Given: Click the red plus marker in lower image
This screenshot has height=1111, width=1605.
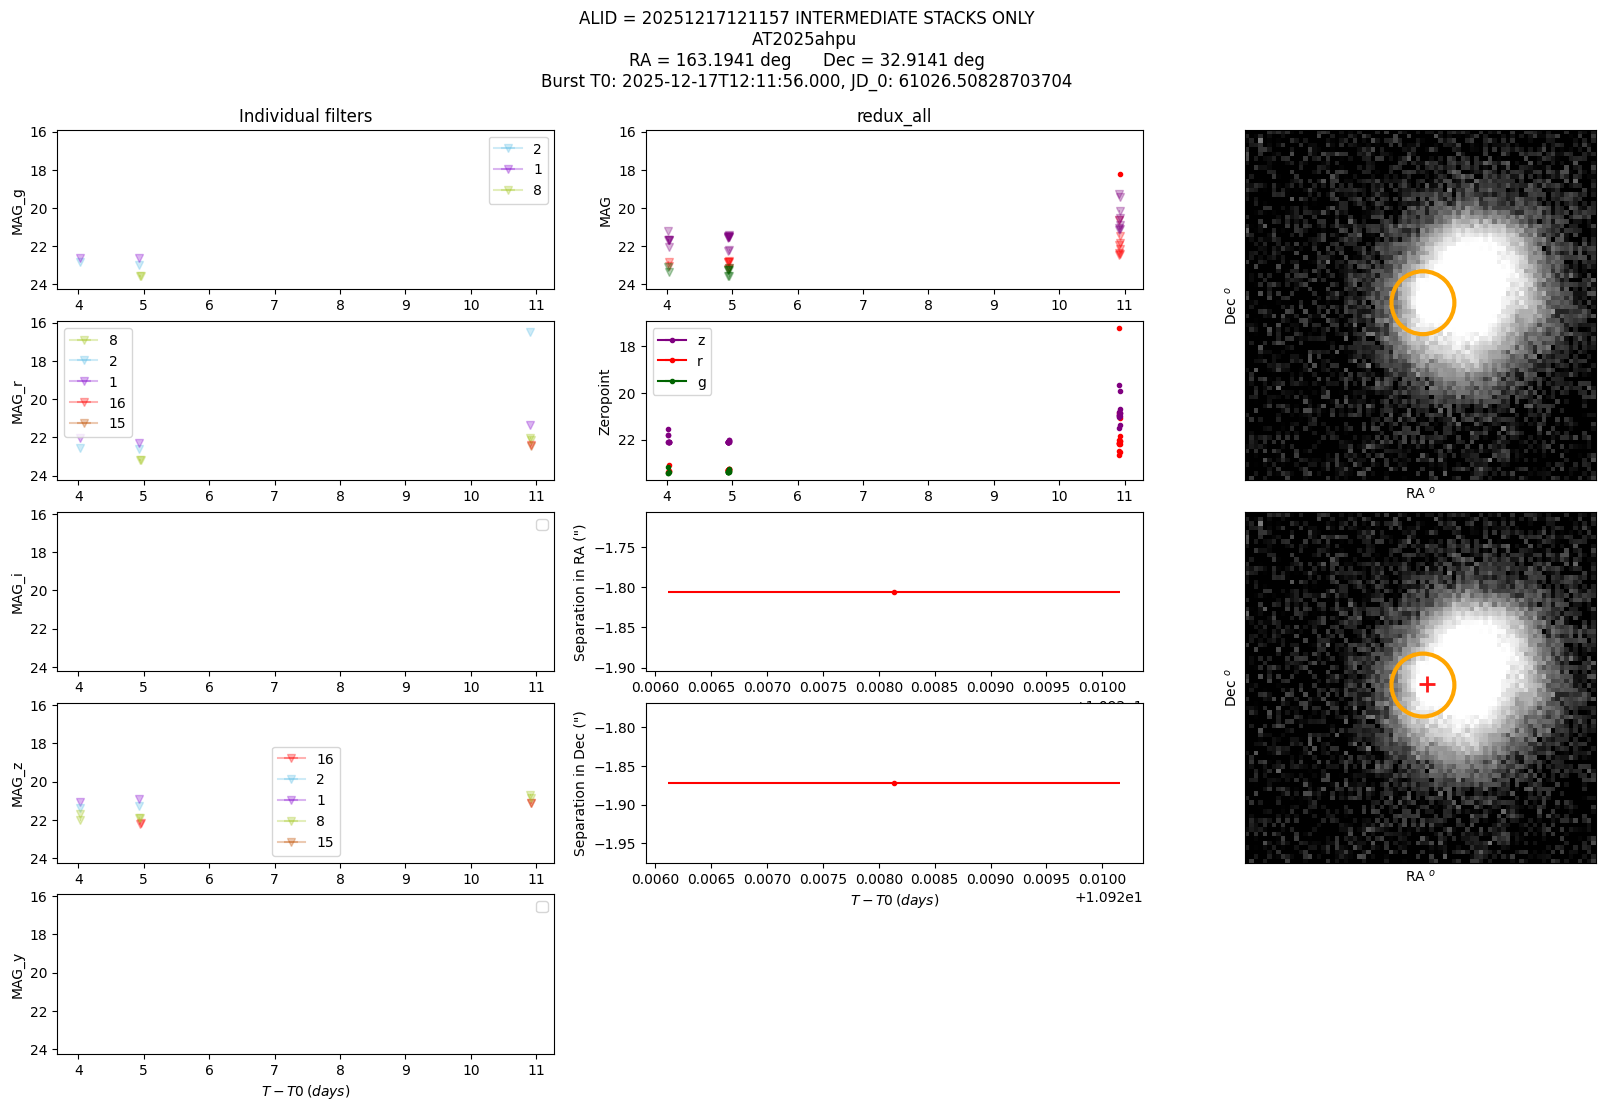Looking at the screenshot, I should (1427, 685).
